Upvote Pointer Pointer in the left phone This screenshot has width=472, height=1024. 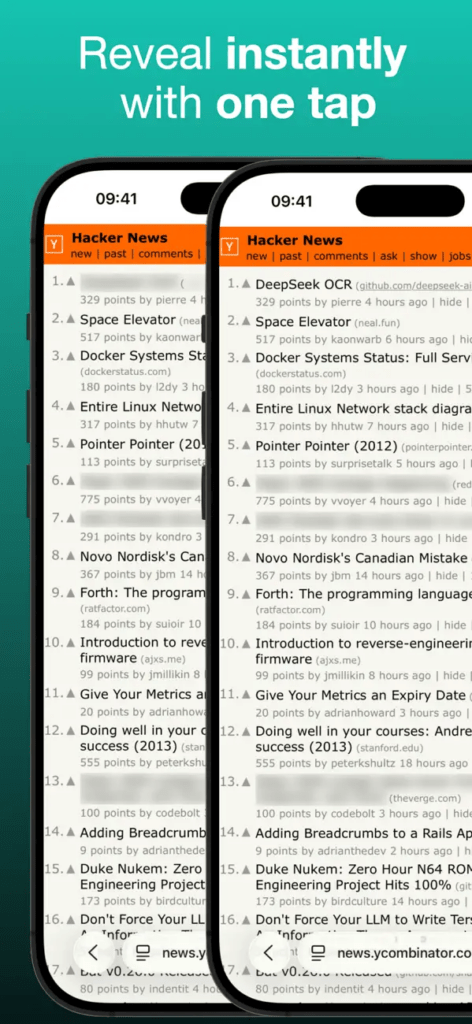[x=71, y=443]
